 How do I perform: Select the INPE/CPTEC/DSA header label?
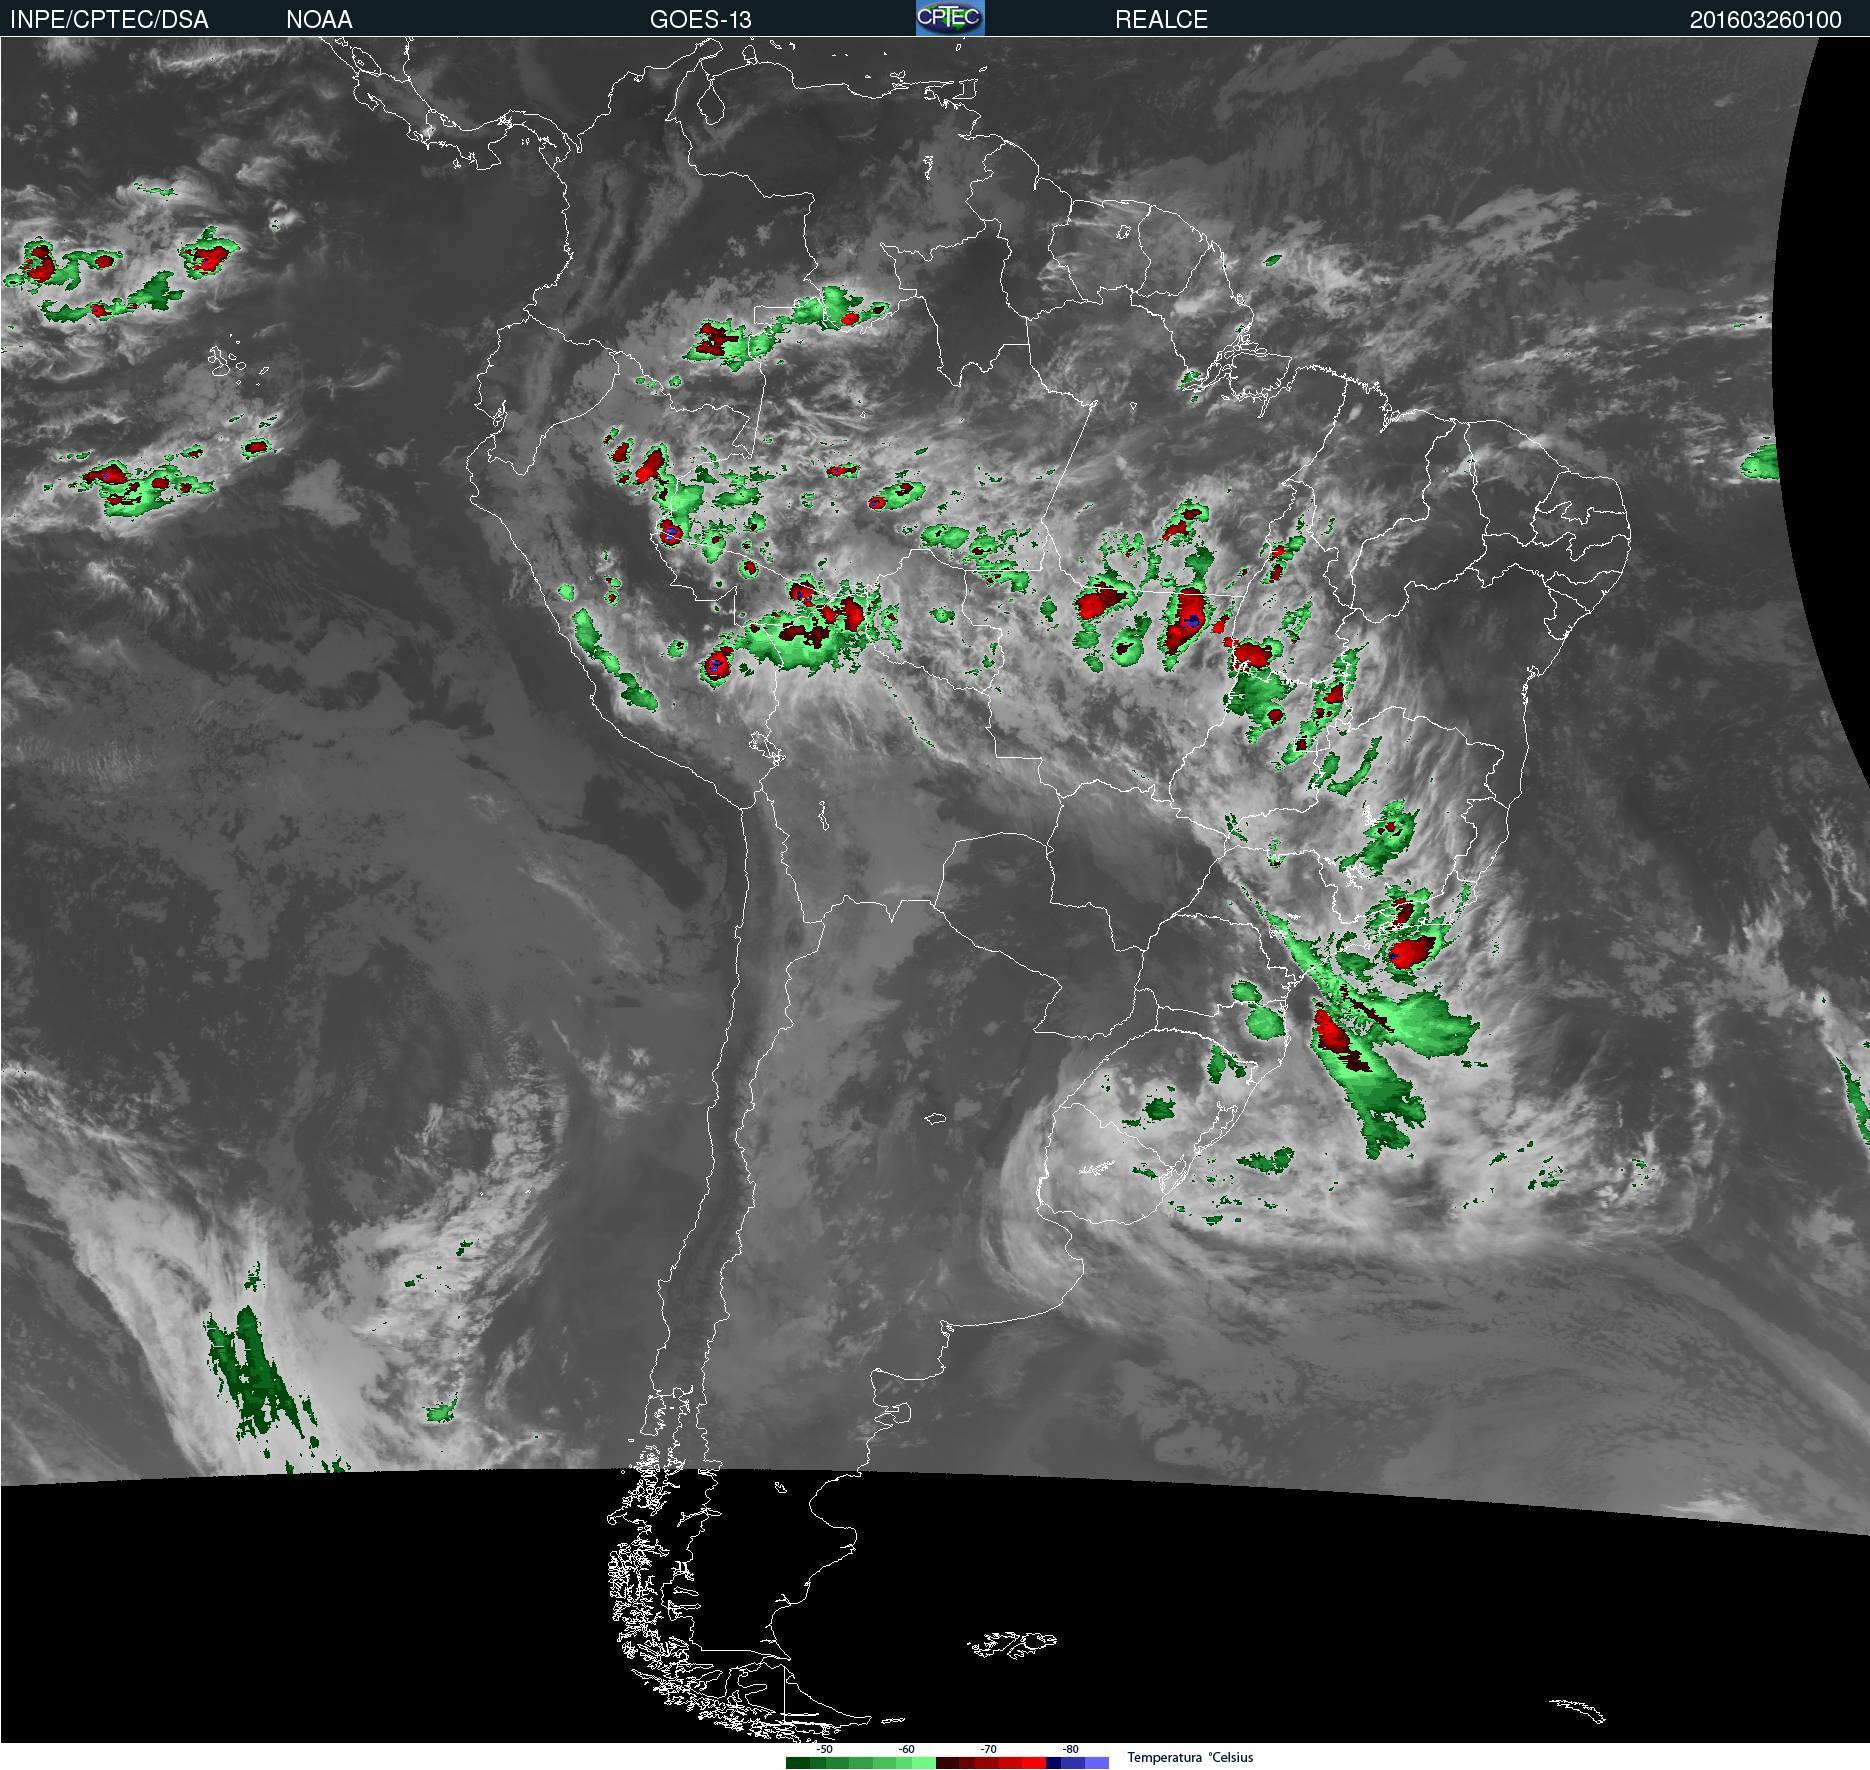point(110,20)
